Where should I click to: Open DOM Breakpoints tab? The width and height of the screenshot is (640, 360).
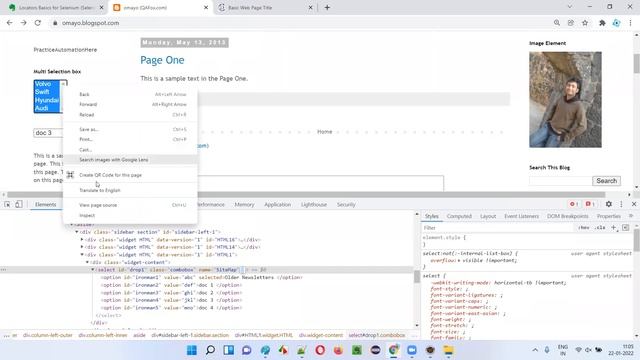click(567, 216)
